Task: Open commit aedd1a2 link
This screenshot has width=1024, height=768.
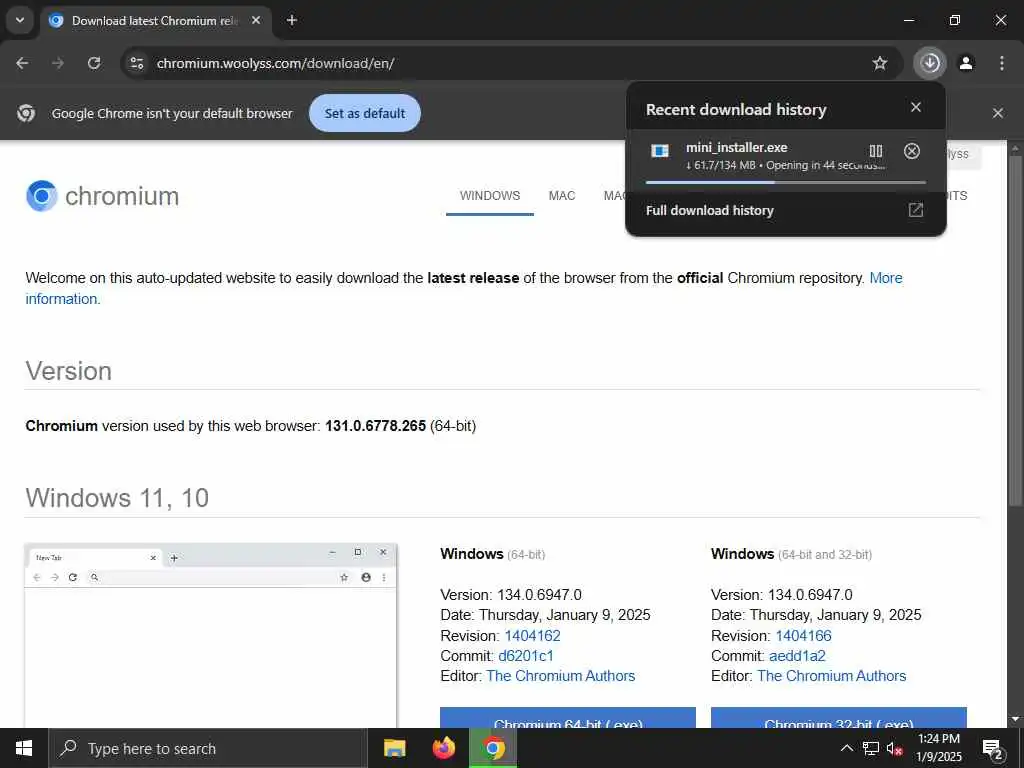Action: (797, 656)
